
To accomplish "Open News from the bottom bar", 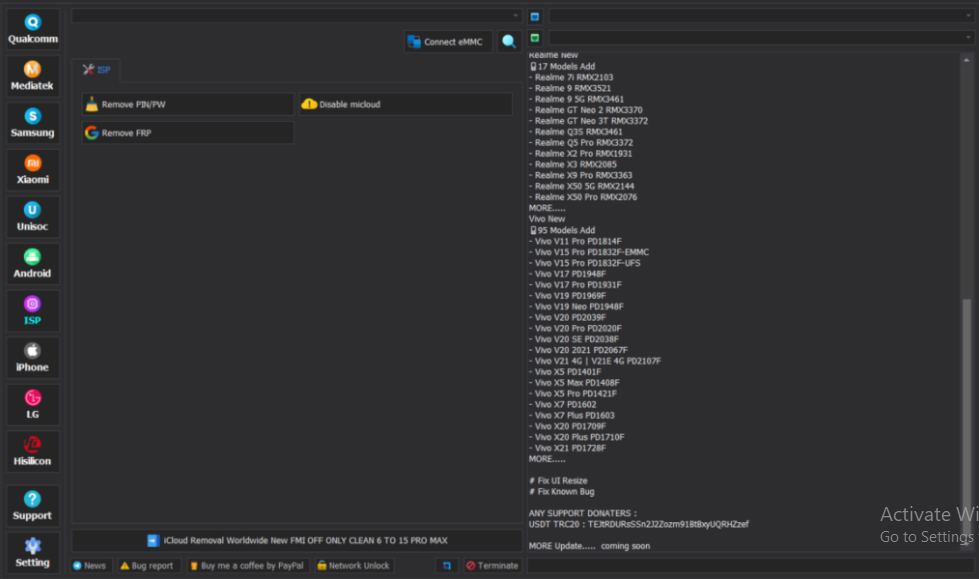I will pos(91,565).
